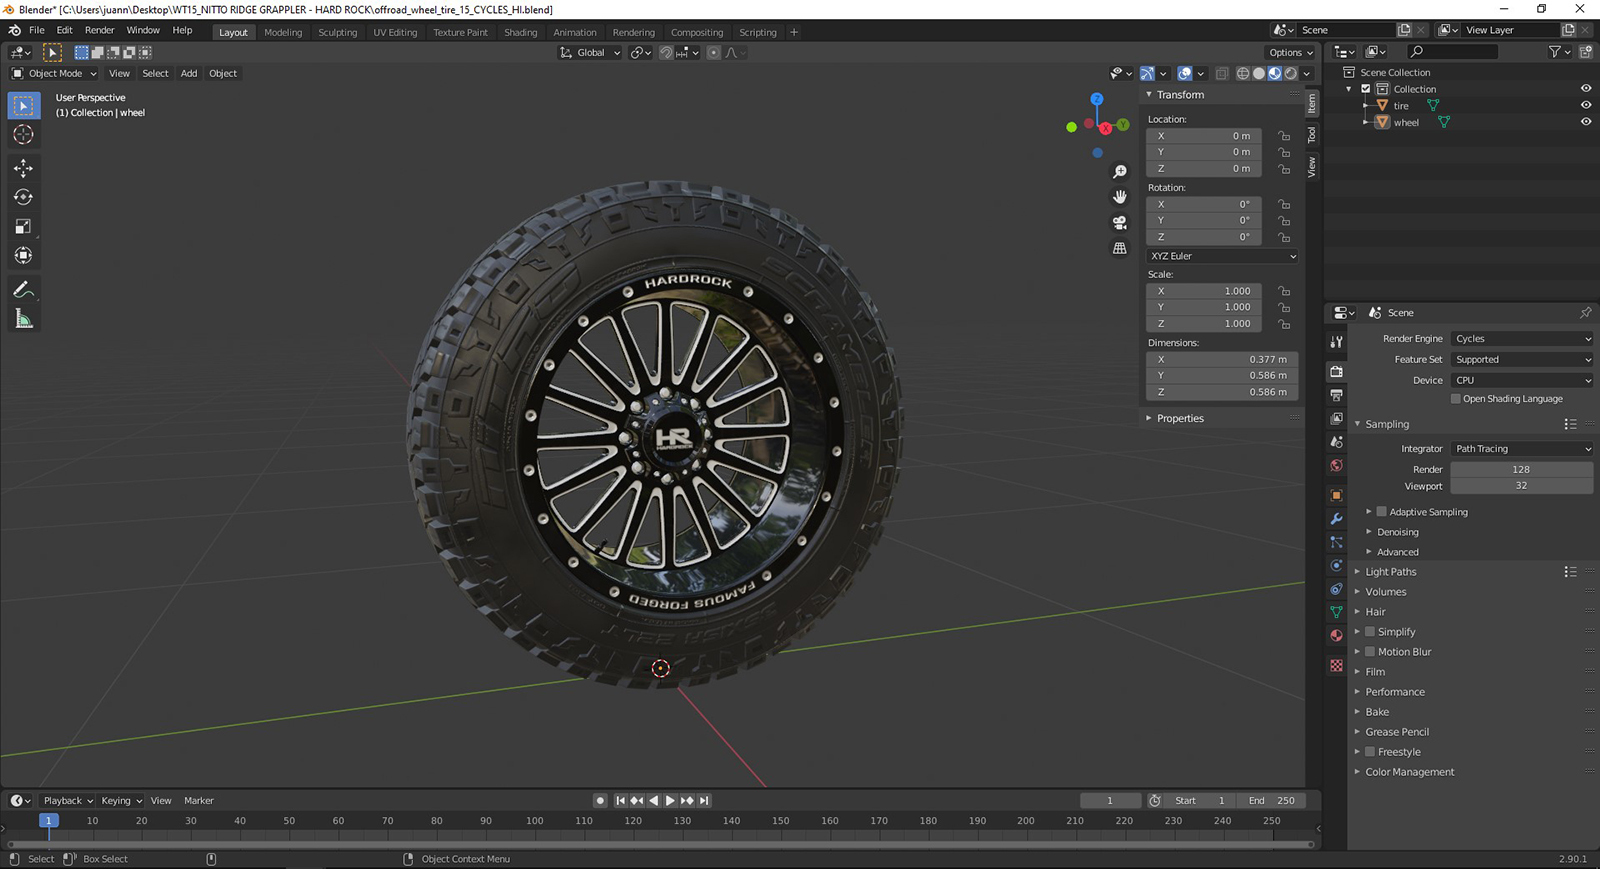The image size is (1600, 869).
Task: Open the timeline Keying popover
Action: pos(121,801)
